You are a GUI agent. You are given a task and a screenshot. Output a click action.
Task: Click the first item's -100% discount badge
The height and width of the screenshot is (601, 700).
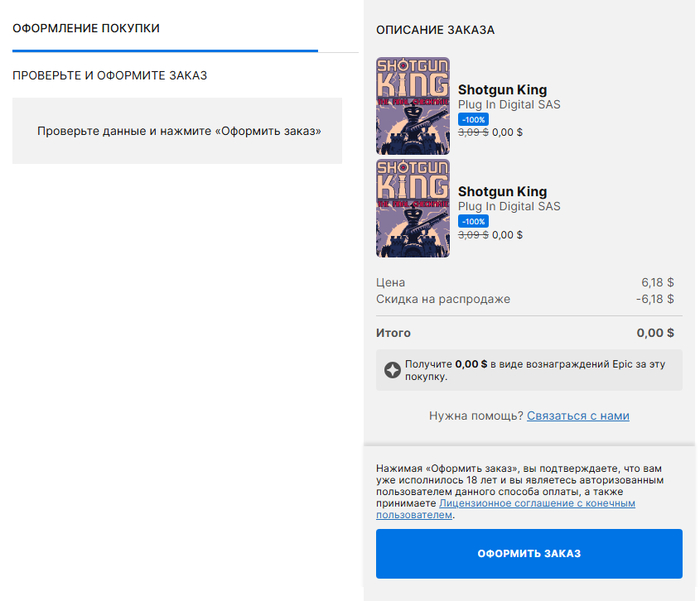(x=474, y=119)
